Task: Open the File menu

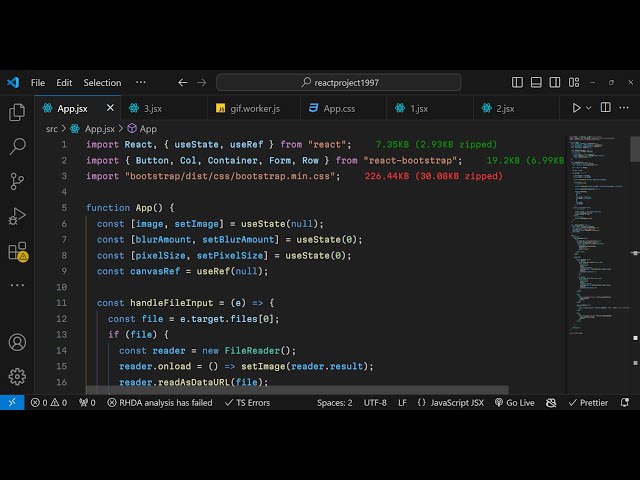Action: 38,82
